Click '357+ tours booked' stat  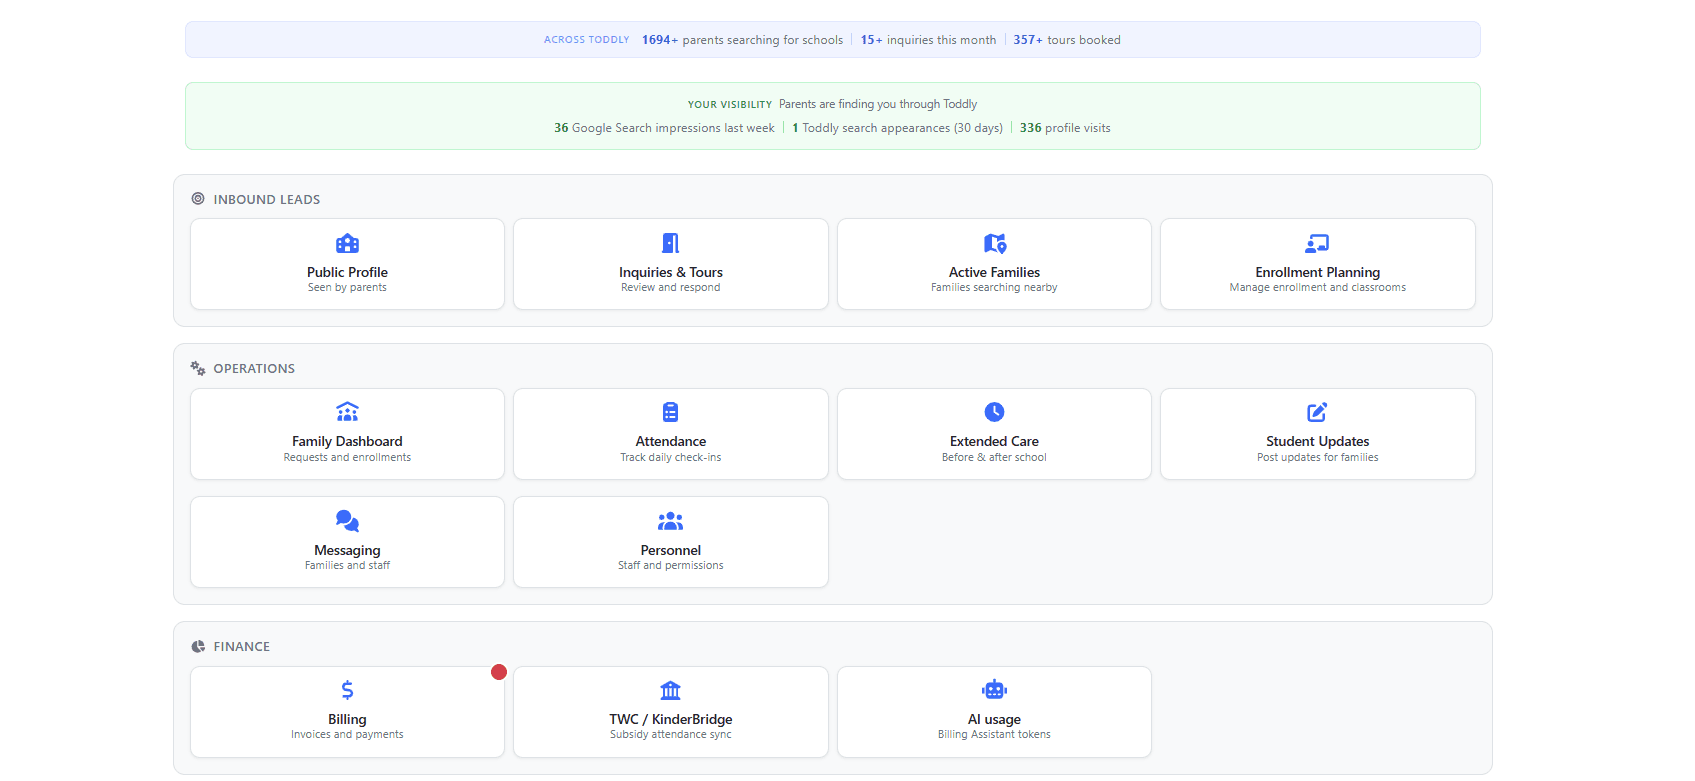click(1067, 40)
